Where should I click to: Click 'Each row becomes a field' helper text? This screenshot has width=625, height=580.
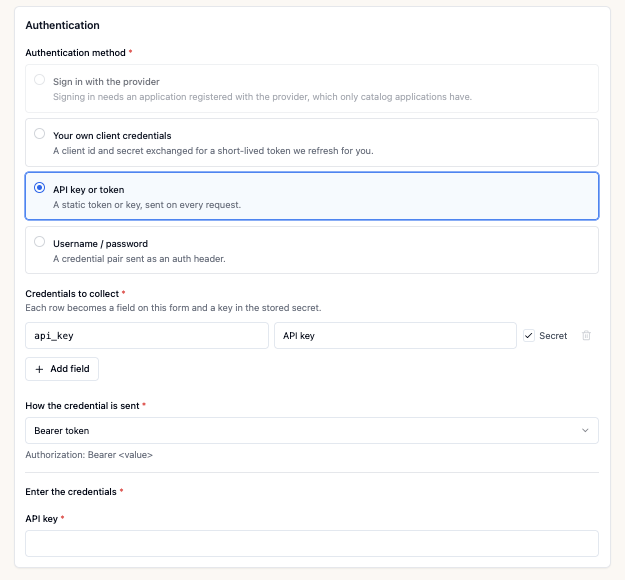[x=173, y=308]
